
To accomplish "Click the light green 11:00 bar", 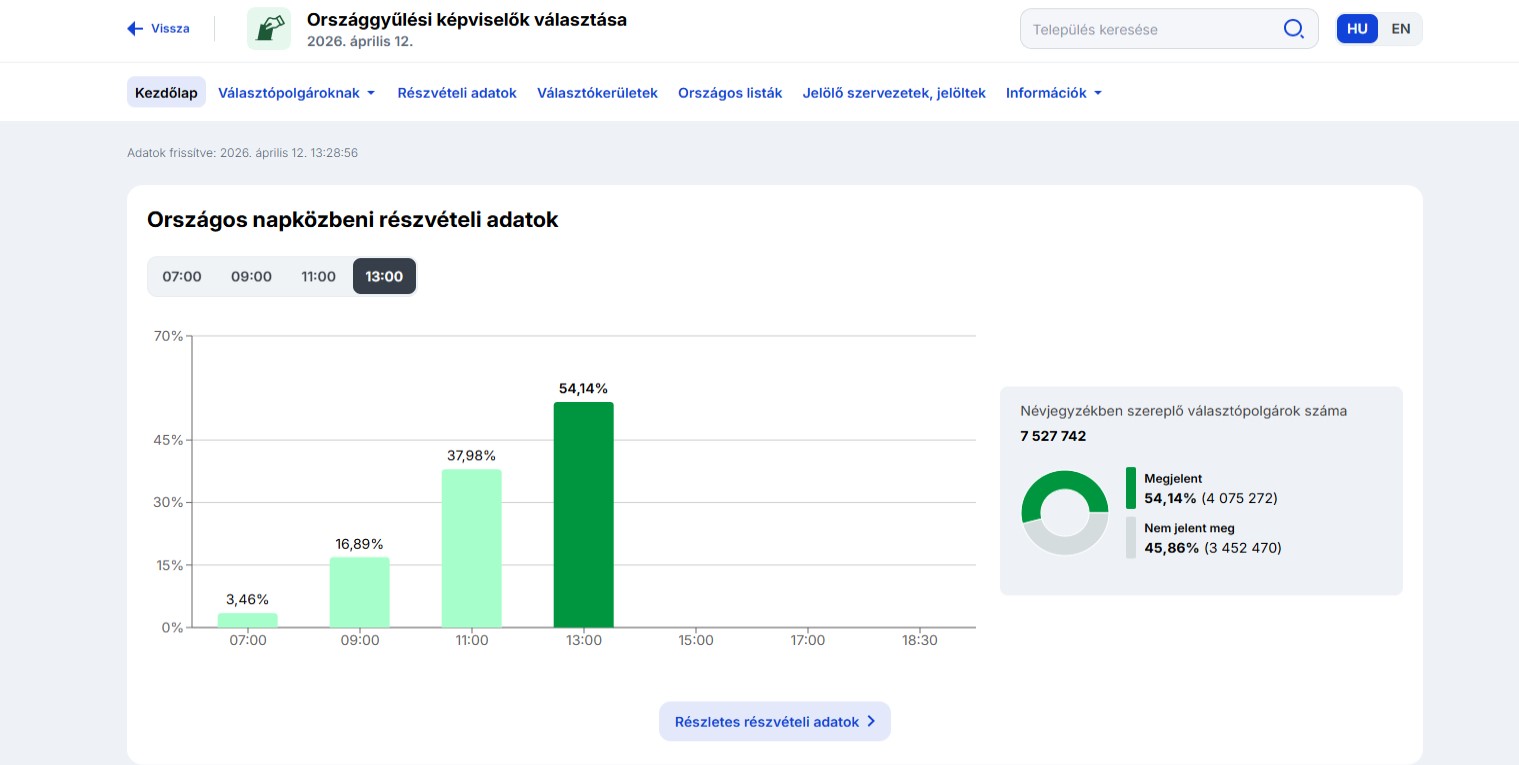I will pos(471,548).
